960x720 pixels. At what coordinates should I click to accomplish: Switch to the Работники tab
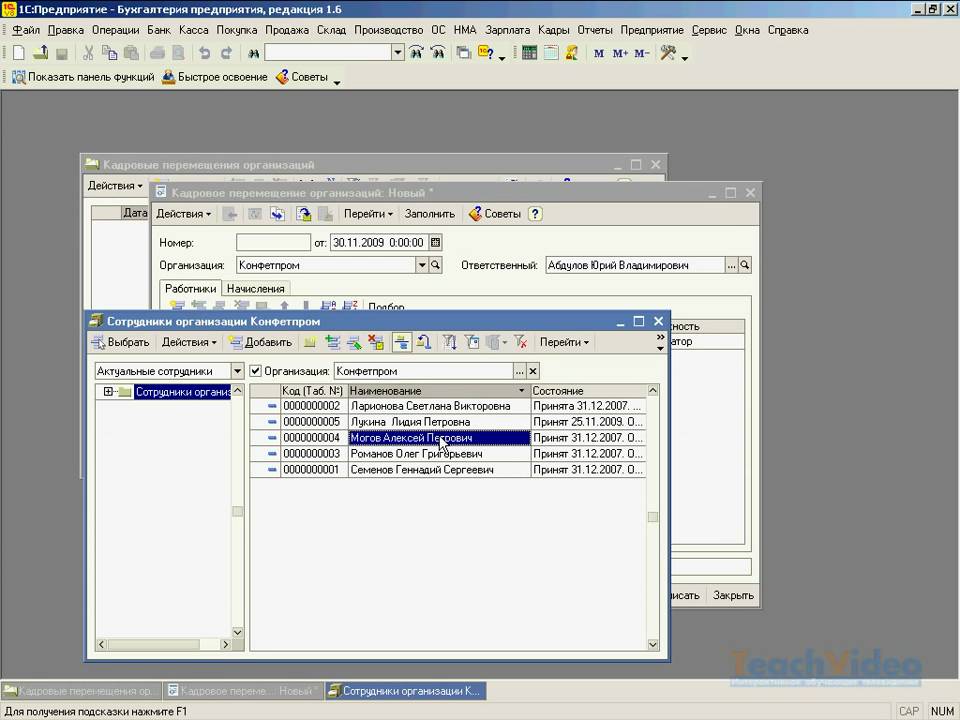pos(190,288)
